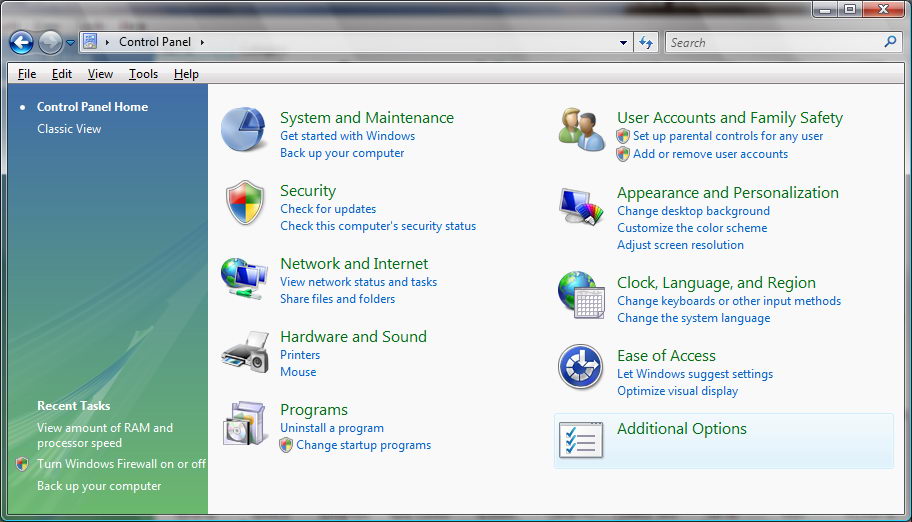Screen dimensions: 912x522
Task: Open the Tools menu
Action: 143,74
